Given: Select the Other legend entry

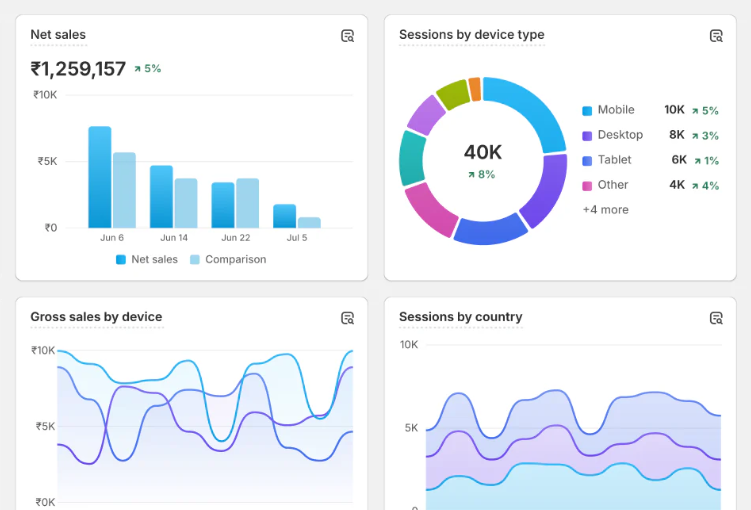Looking at the screenshot, I should click(613, 185).
